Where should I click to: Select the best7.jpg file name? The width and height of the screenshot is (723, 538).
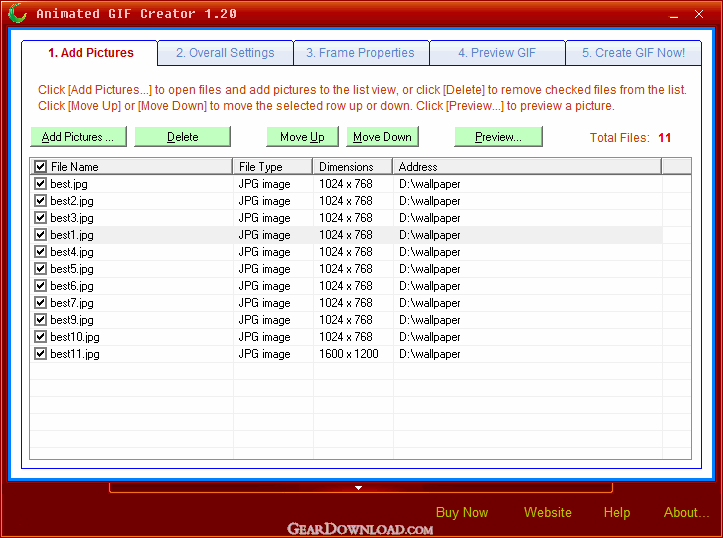[x=72, y=303]
